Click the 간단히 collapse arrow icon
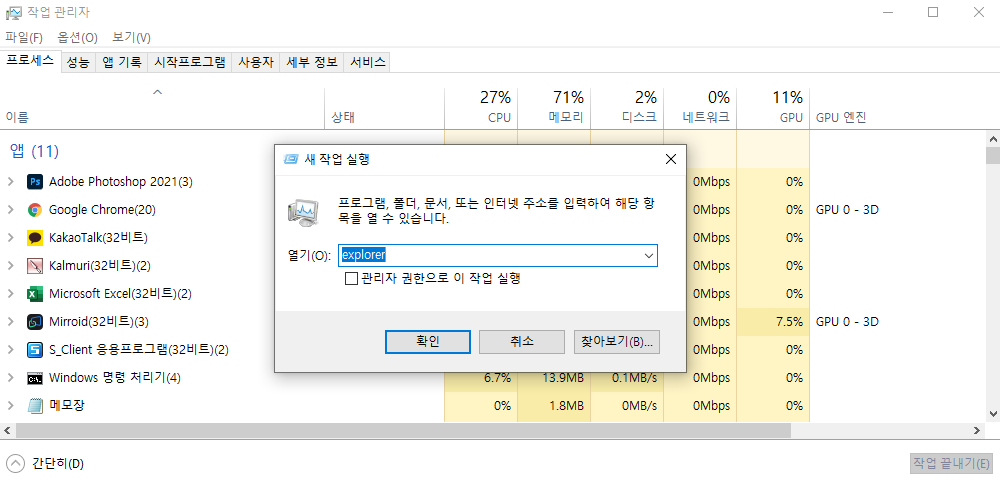This screenshot has height=487, width=1000. 17,463
